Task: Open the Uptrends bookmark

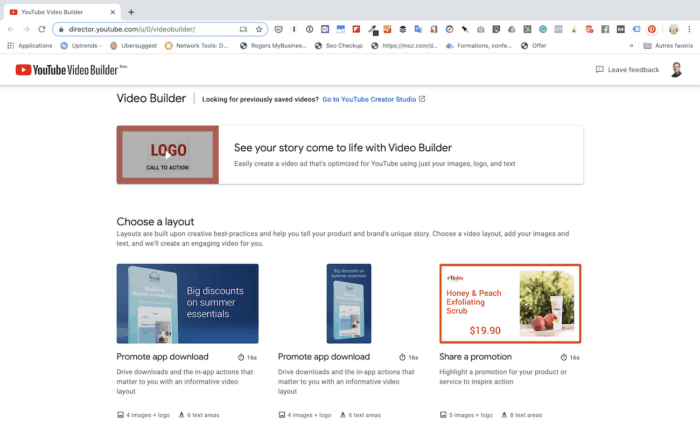Action: click(x=81, y=46)
